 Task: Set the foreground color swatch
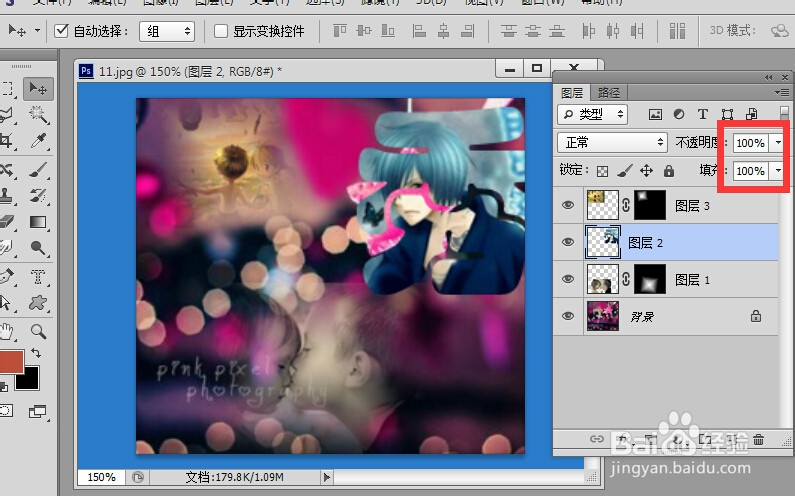(10, 361)
